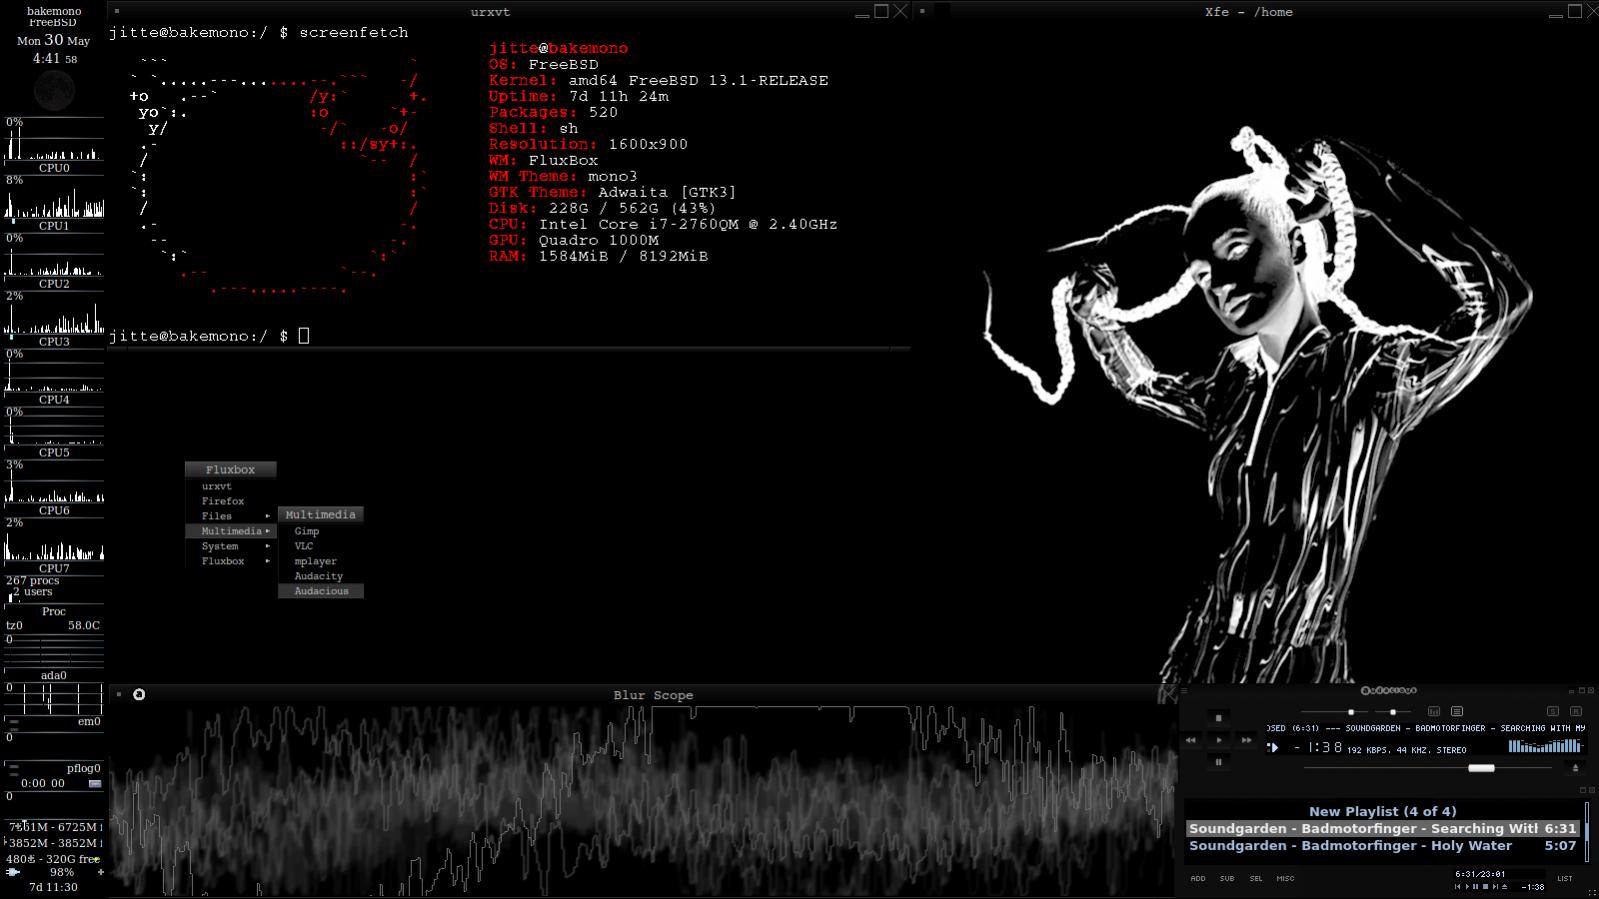Launch VLC from Multimedia submenu
Screen dimensions: 1599x899
click(x=320, y=546)
